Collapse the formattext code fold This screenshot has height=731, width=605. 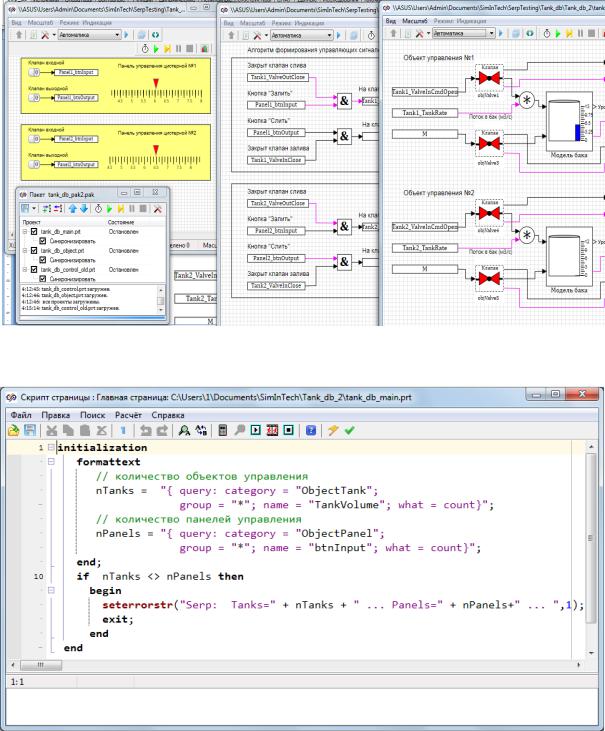(51, 462)
